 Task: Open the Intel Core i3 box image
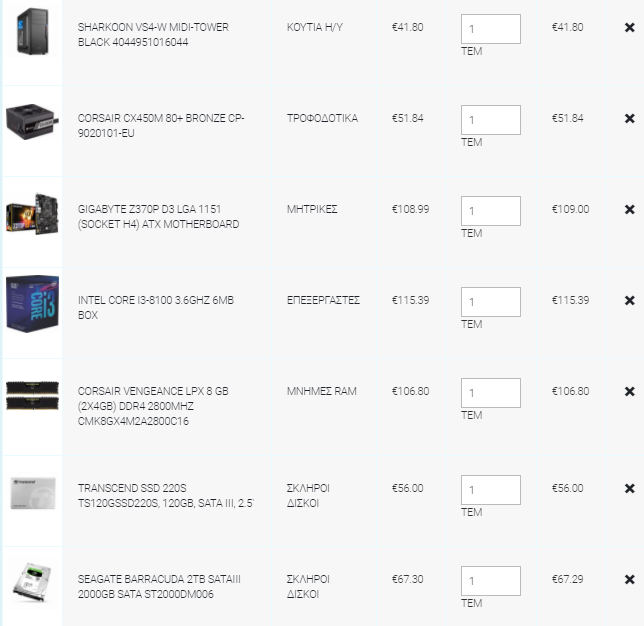[32, 304]
